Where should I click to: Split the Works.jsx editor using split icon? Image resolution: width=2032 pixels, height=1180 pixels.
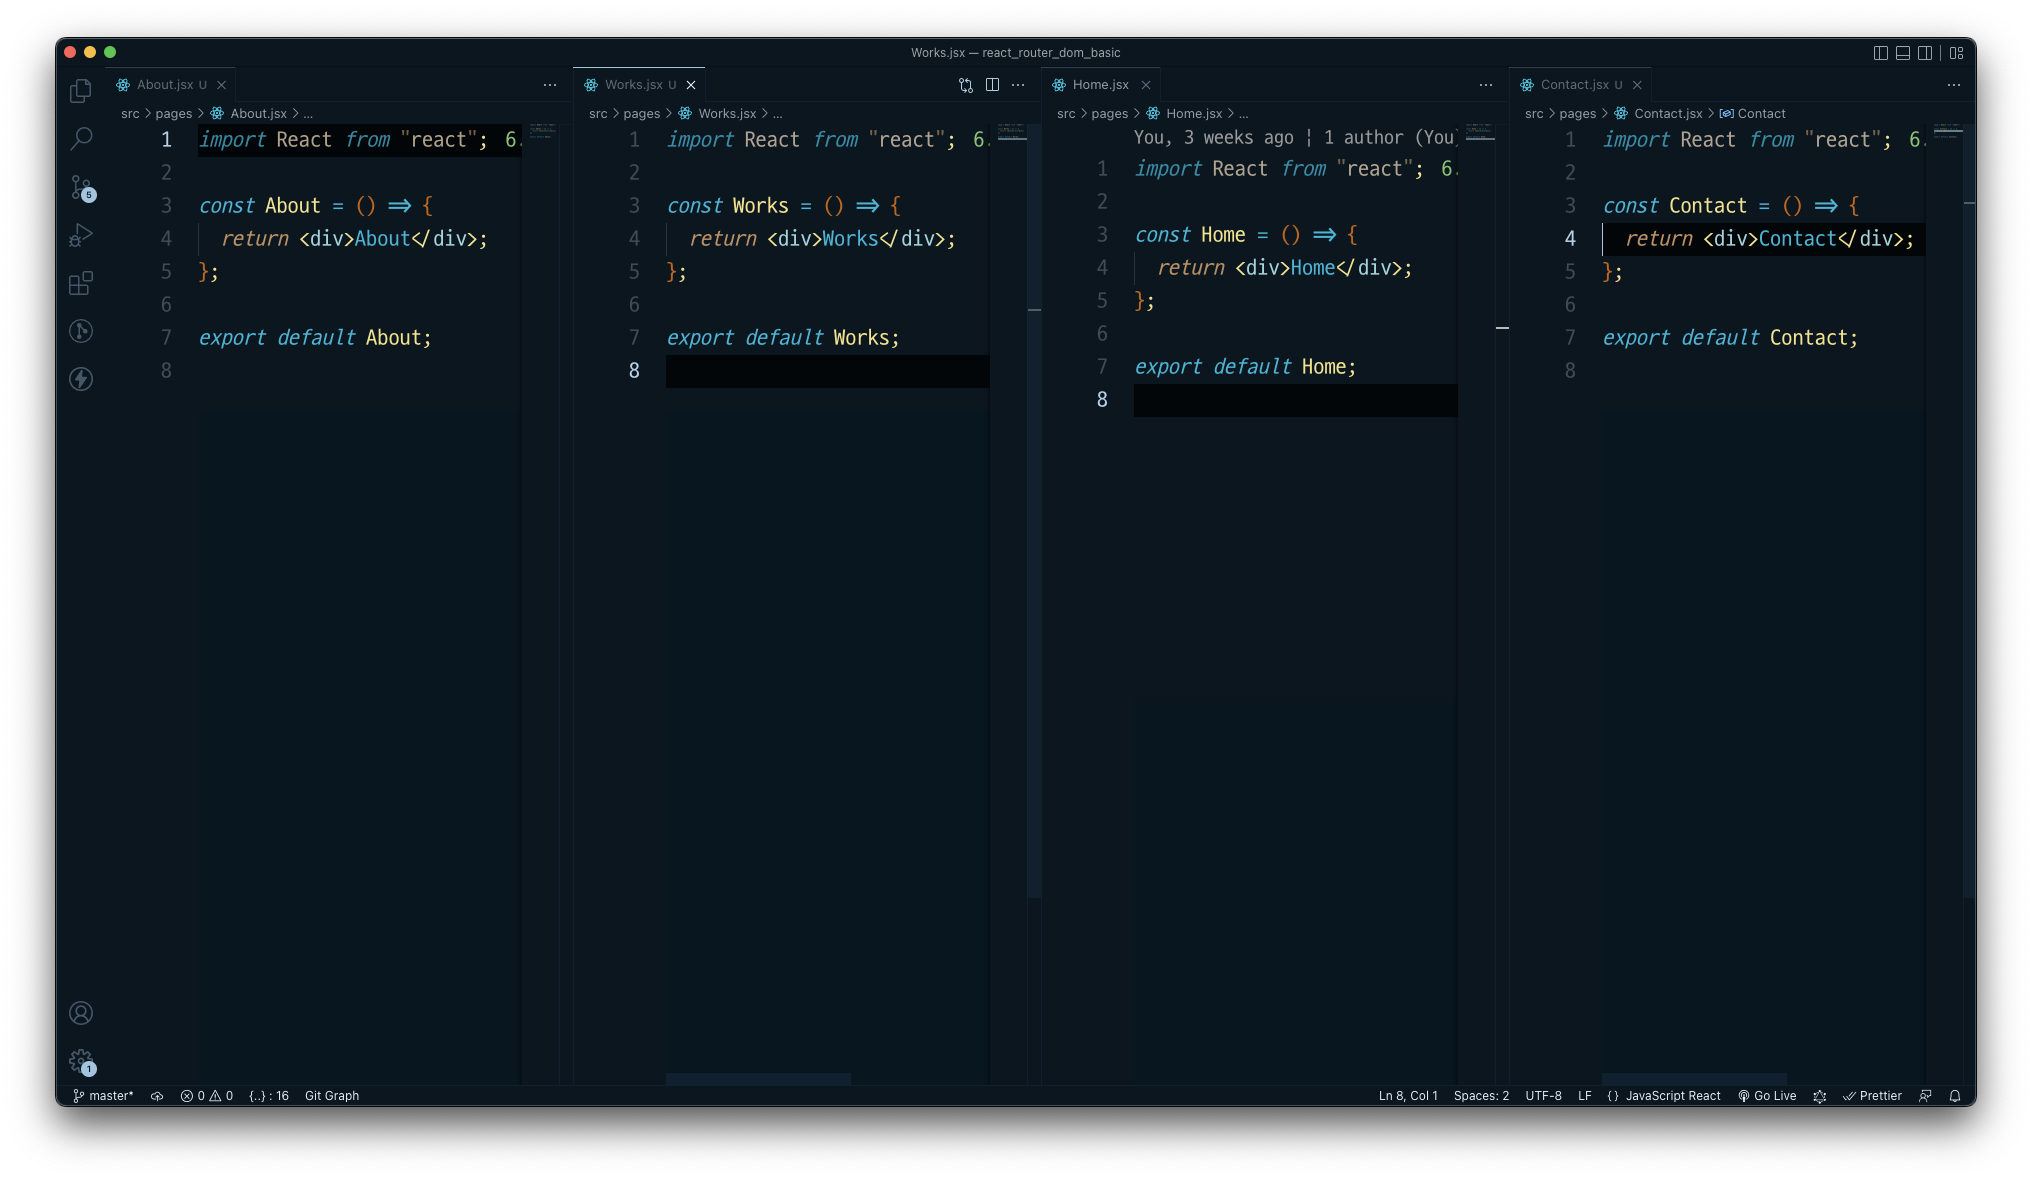[x=991, y=86]
